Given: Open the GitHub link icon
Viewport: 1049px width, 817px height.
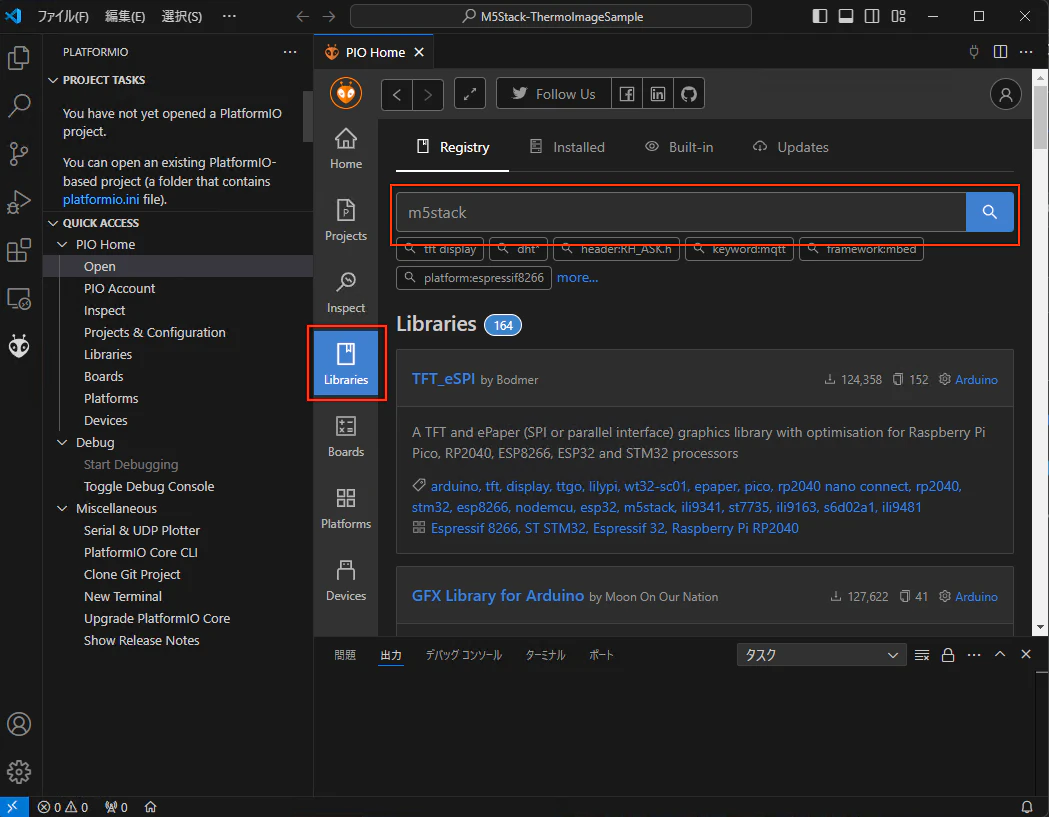Looking at the screenshot, I should 689,94.
